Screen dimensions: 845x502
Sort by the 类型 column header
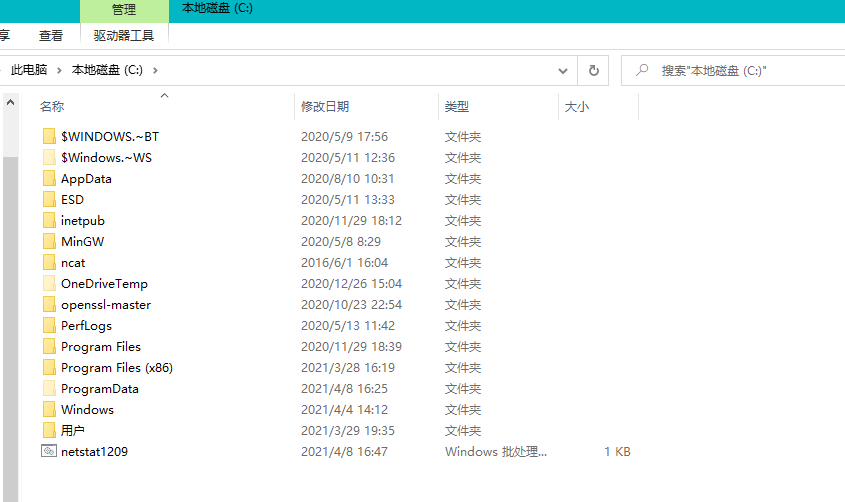click(x=456, y=107)
